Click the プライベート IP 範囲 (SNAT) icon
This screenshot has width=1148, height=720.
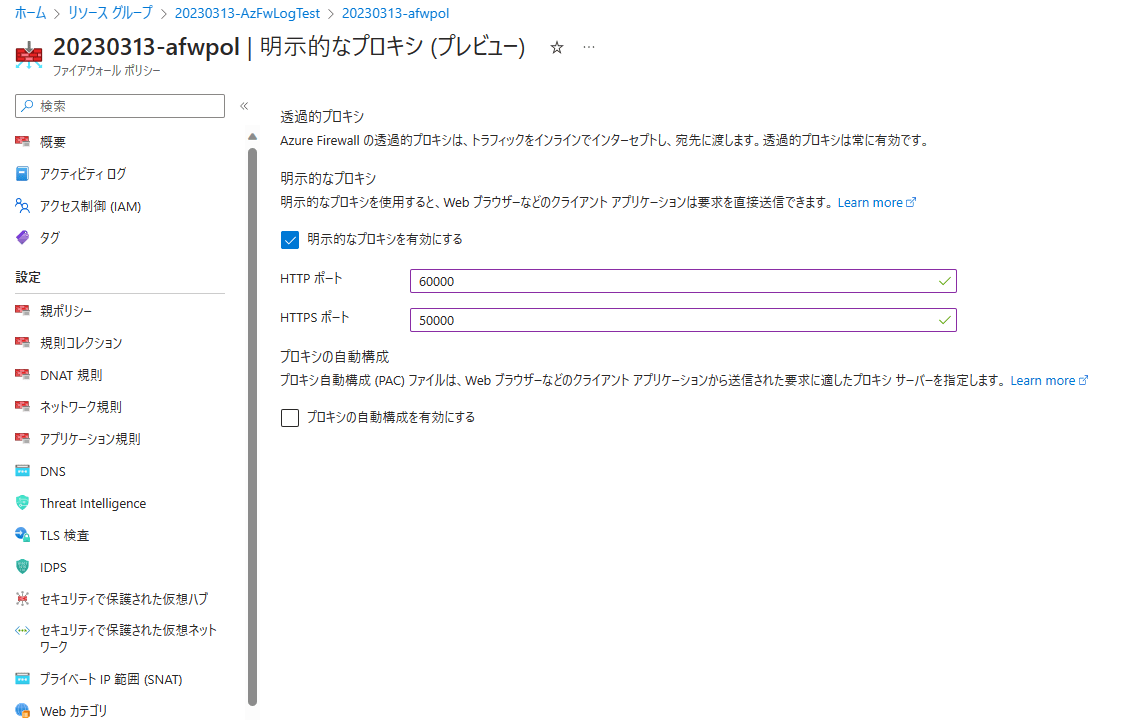pyautogui.click(x=23, y=679)
